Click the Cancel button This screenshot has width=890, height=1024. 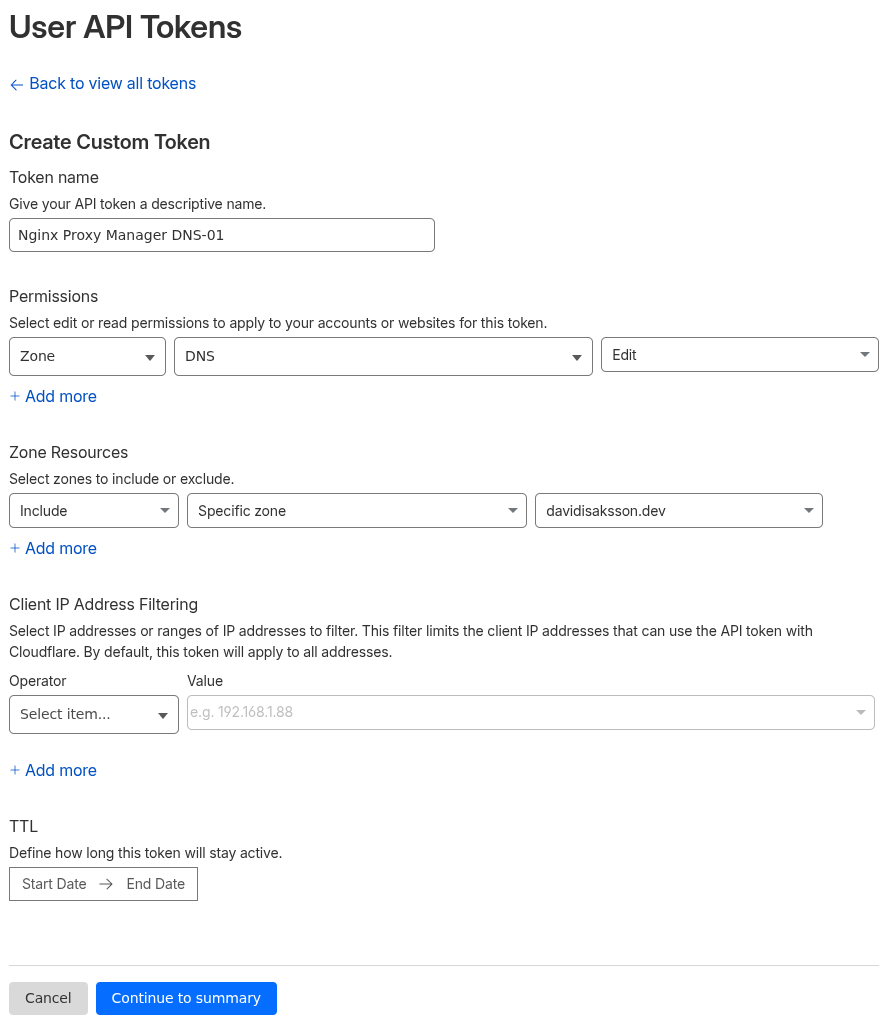click(x=48, y=998)
